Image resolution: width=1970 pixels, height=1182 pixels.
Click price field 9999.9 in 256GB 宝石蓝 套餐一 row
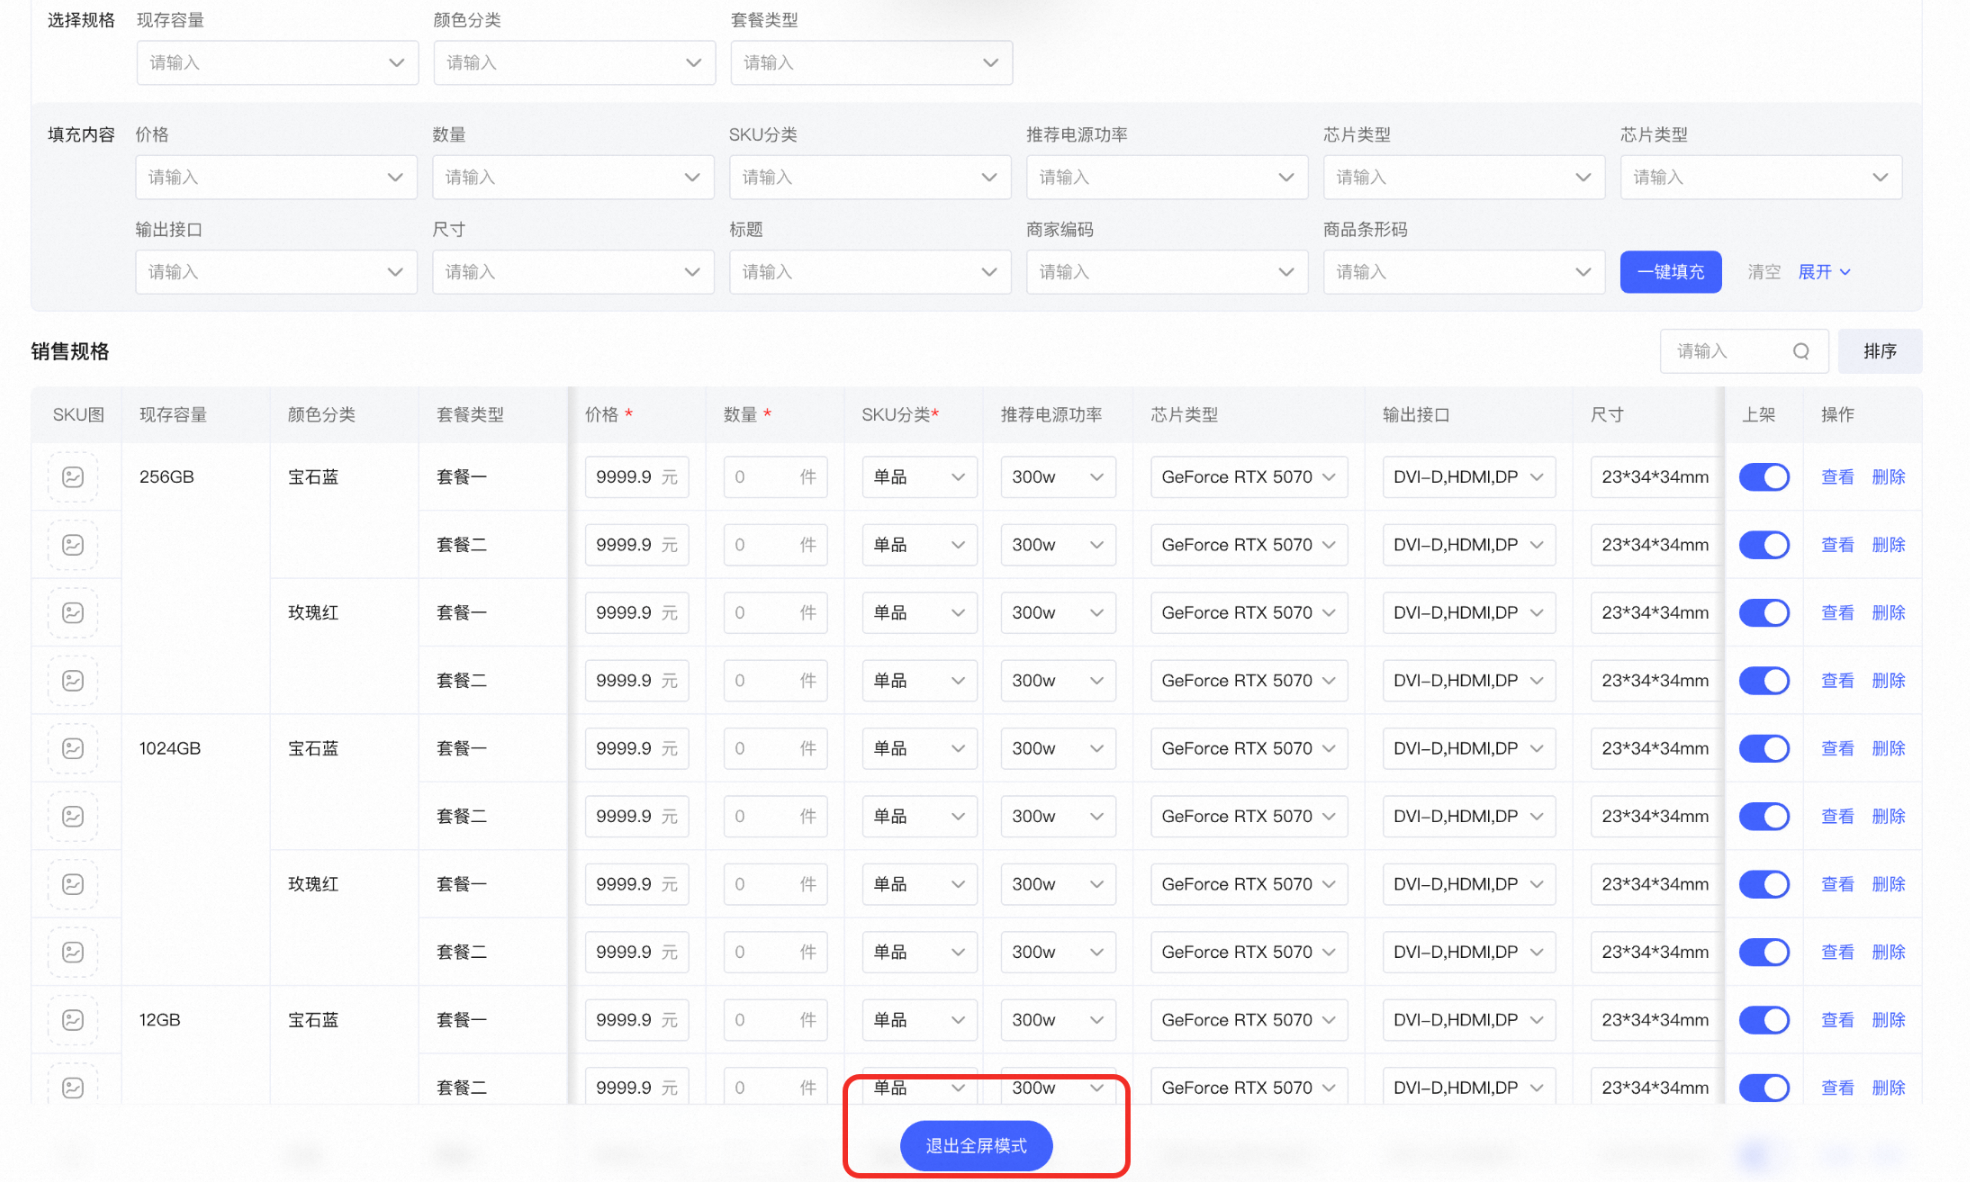(x=637, y=477)
